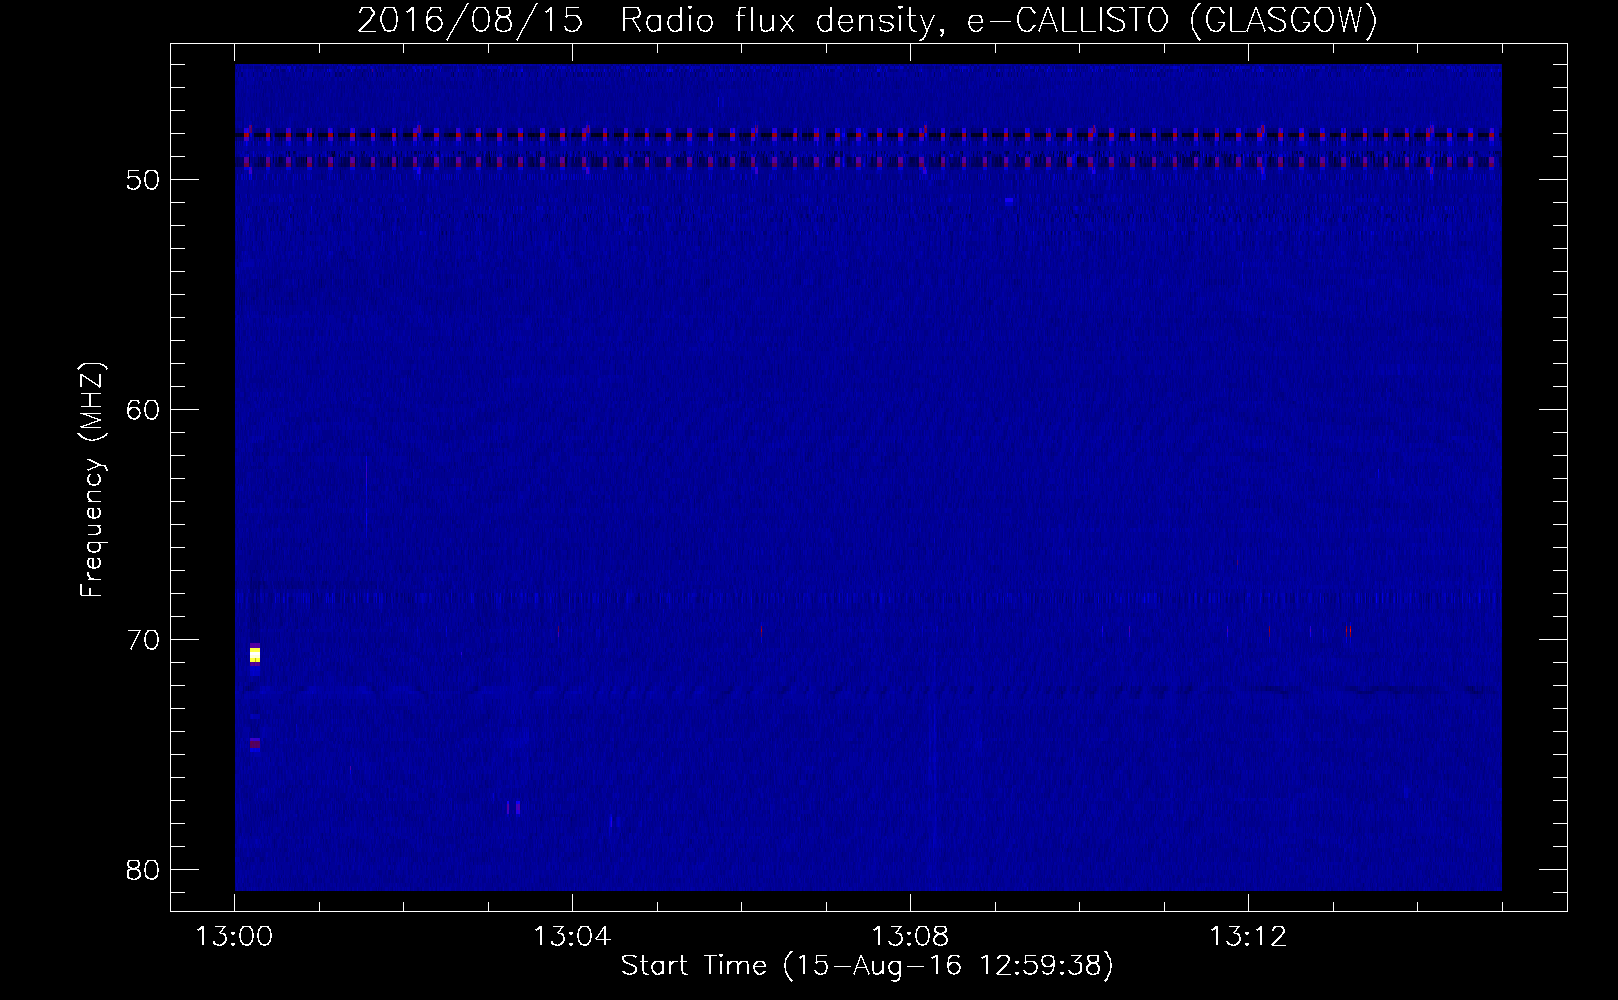Screen dimensions: 1618x1000
Task: Click the "Start Time (15-Aug-16 12:59:38)" axis label
Action: pos(867,966)
